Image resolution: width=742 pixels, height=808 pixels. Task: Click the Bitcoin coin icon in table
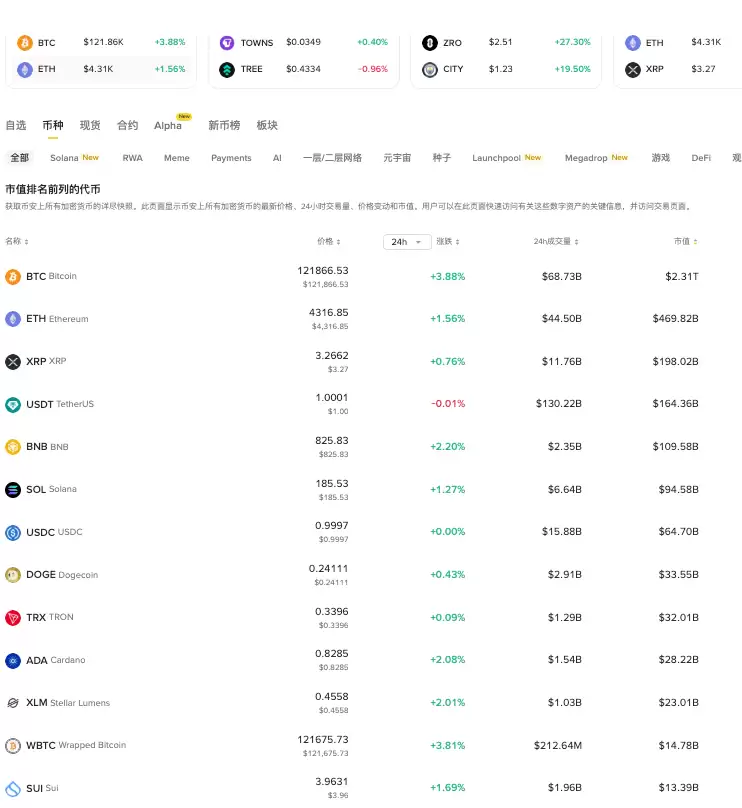pos(13,276)
